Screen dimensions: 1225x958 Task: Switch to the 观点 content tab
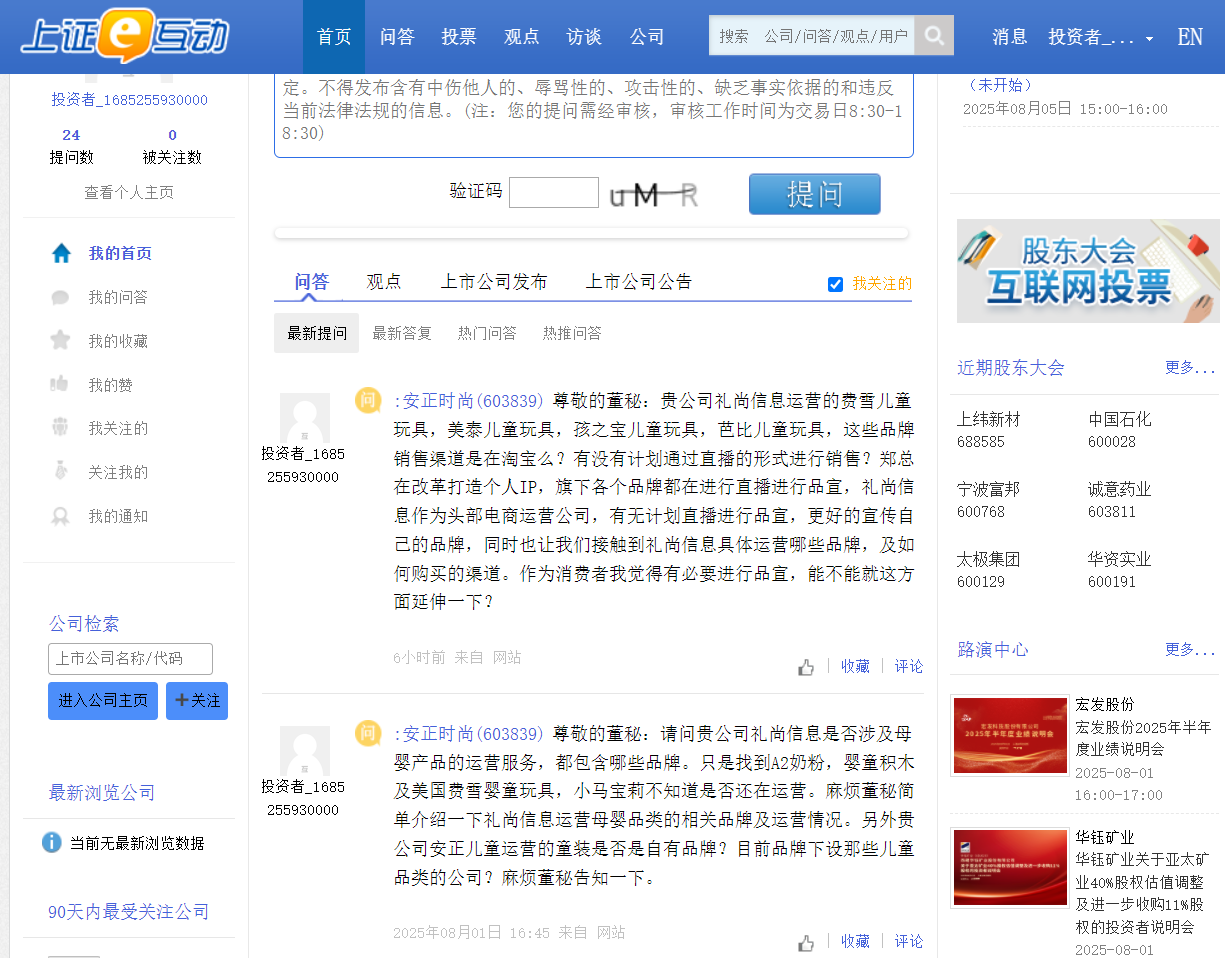pos(384,282)
